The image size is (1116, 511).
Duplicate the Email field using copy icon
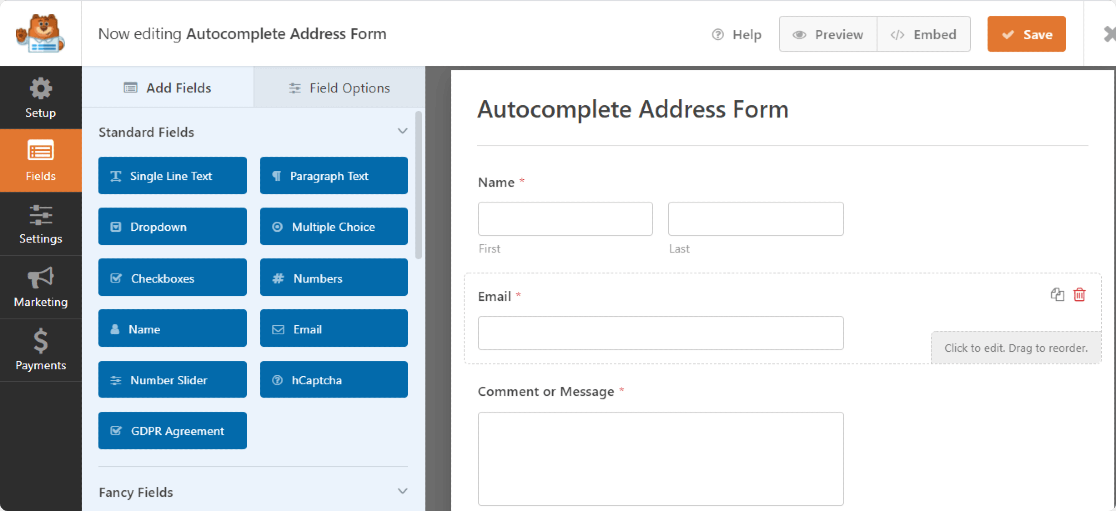[1058, 295]
